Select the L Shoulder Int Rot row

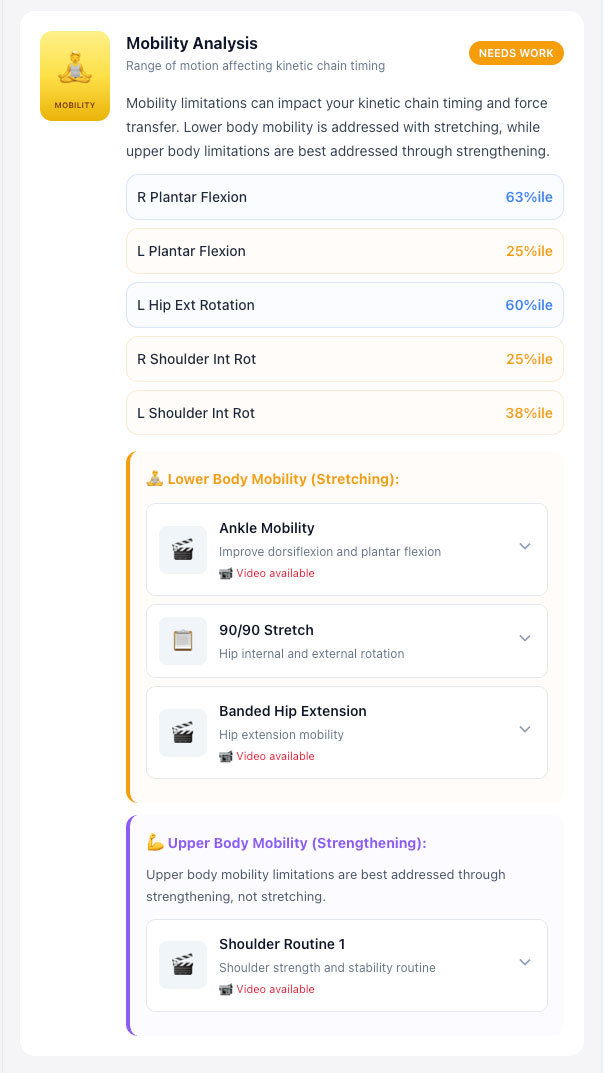tap(344, 412)
